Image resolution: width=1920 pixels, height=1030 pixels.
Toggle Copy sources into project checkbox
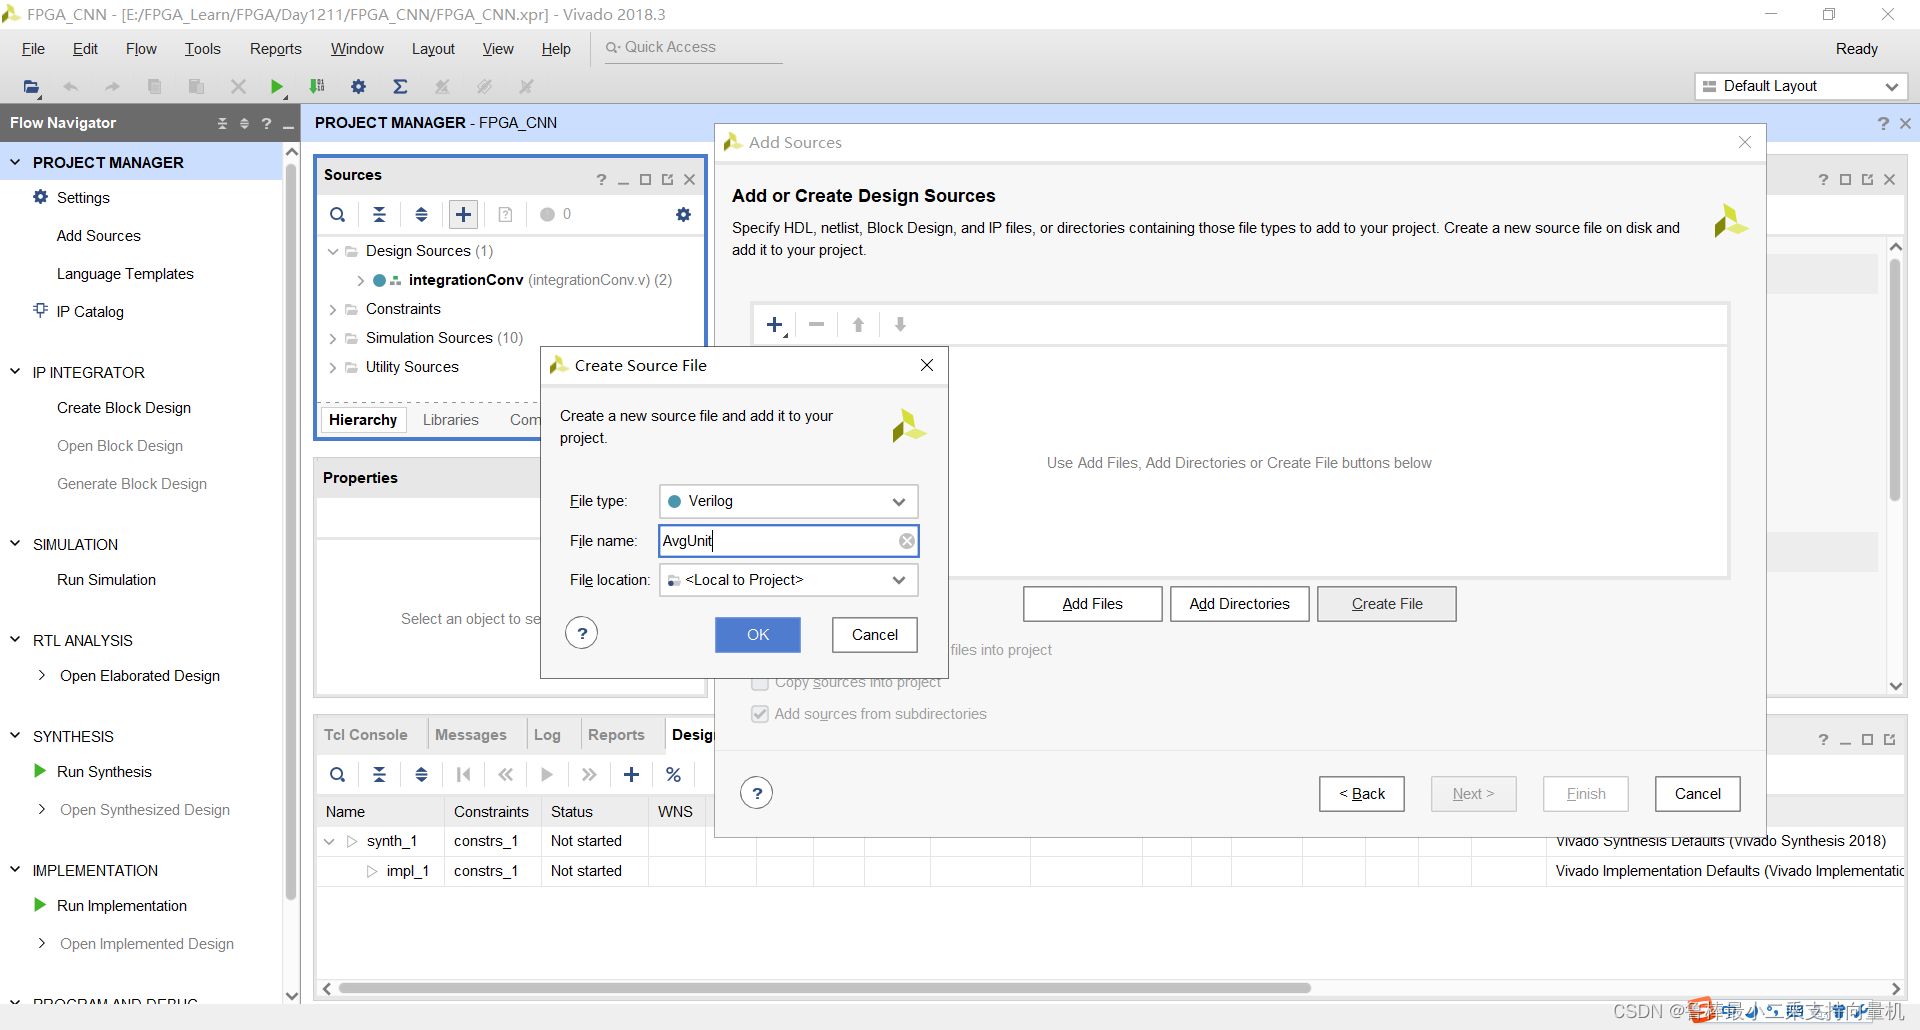tap(760, 682)
